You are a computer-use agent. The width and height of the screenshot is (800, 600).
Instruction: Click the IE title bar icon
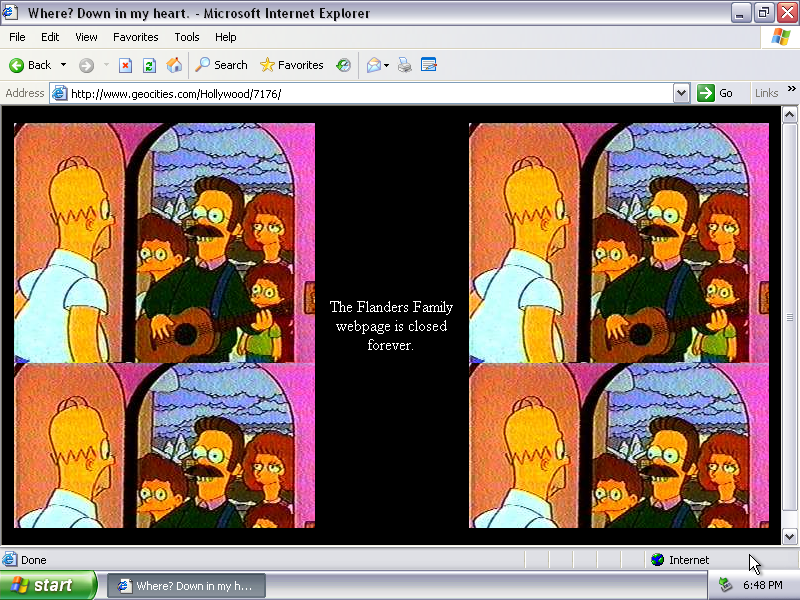point(11,12)
